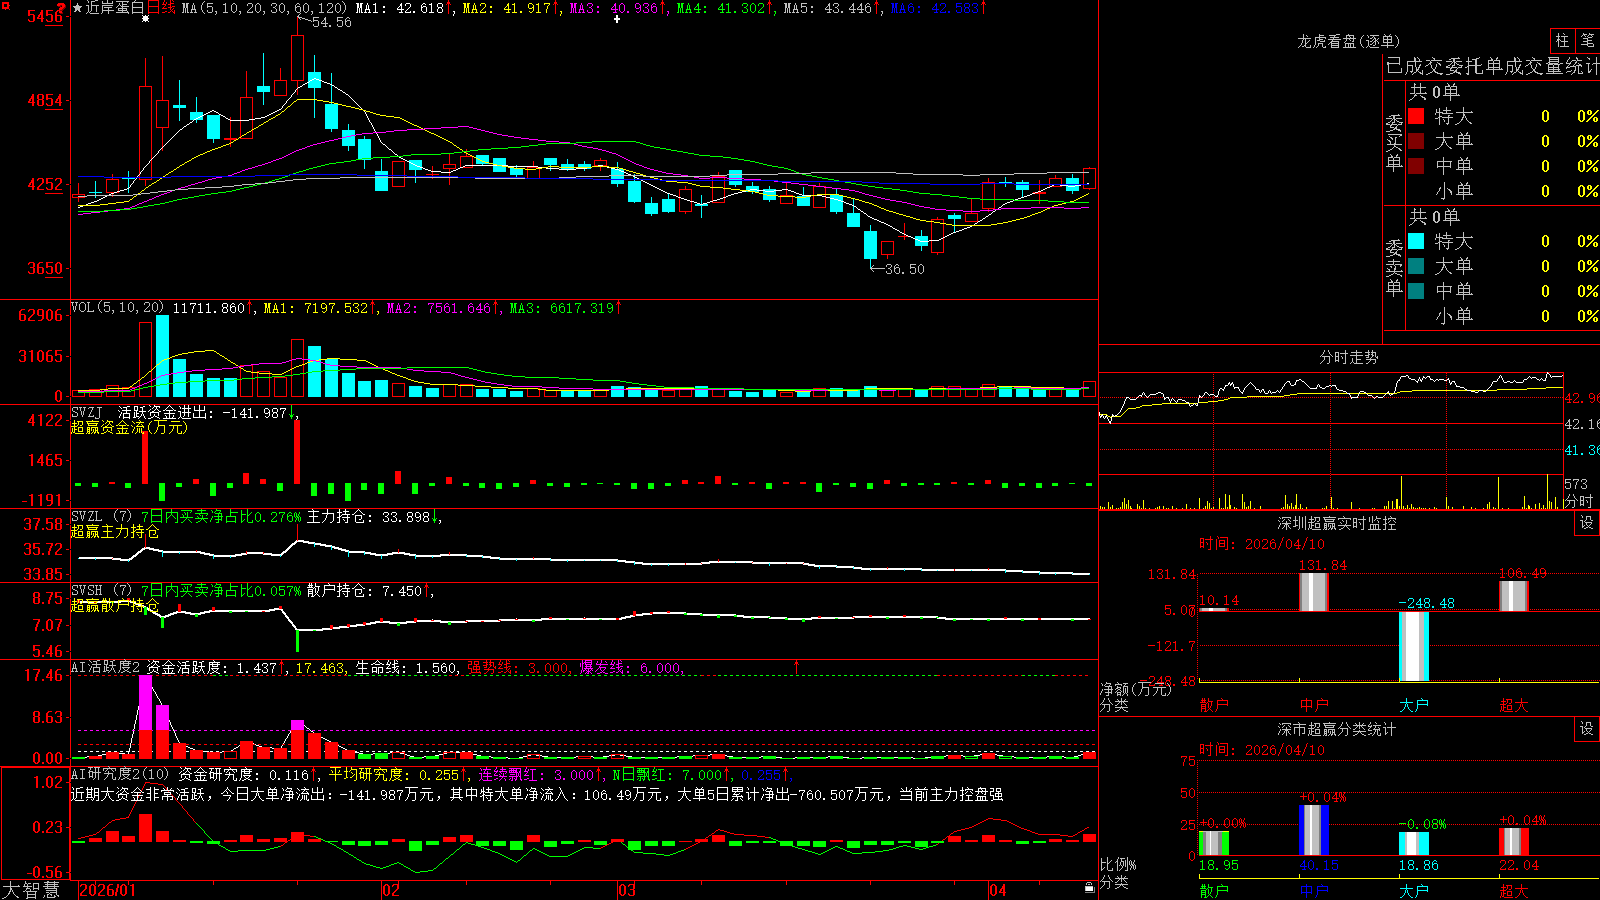Click the dark red 中单 buy-order swatch
This screenshot has height=900, width=1600.
[x=1416, y=166]
